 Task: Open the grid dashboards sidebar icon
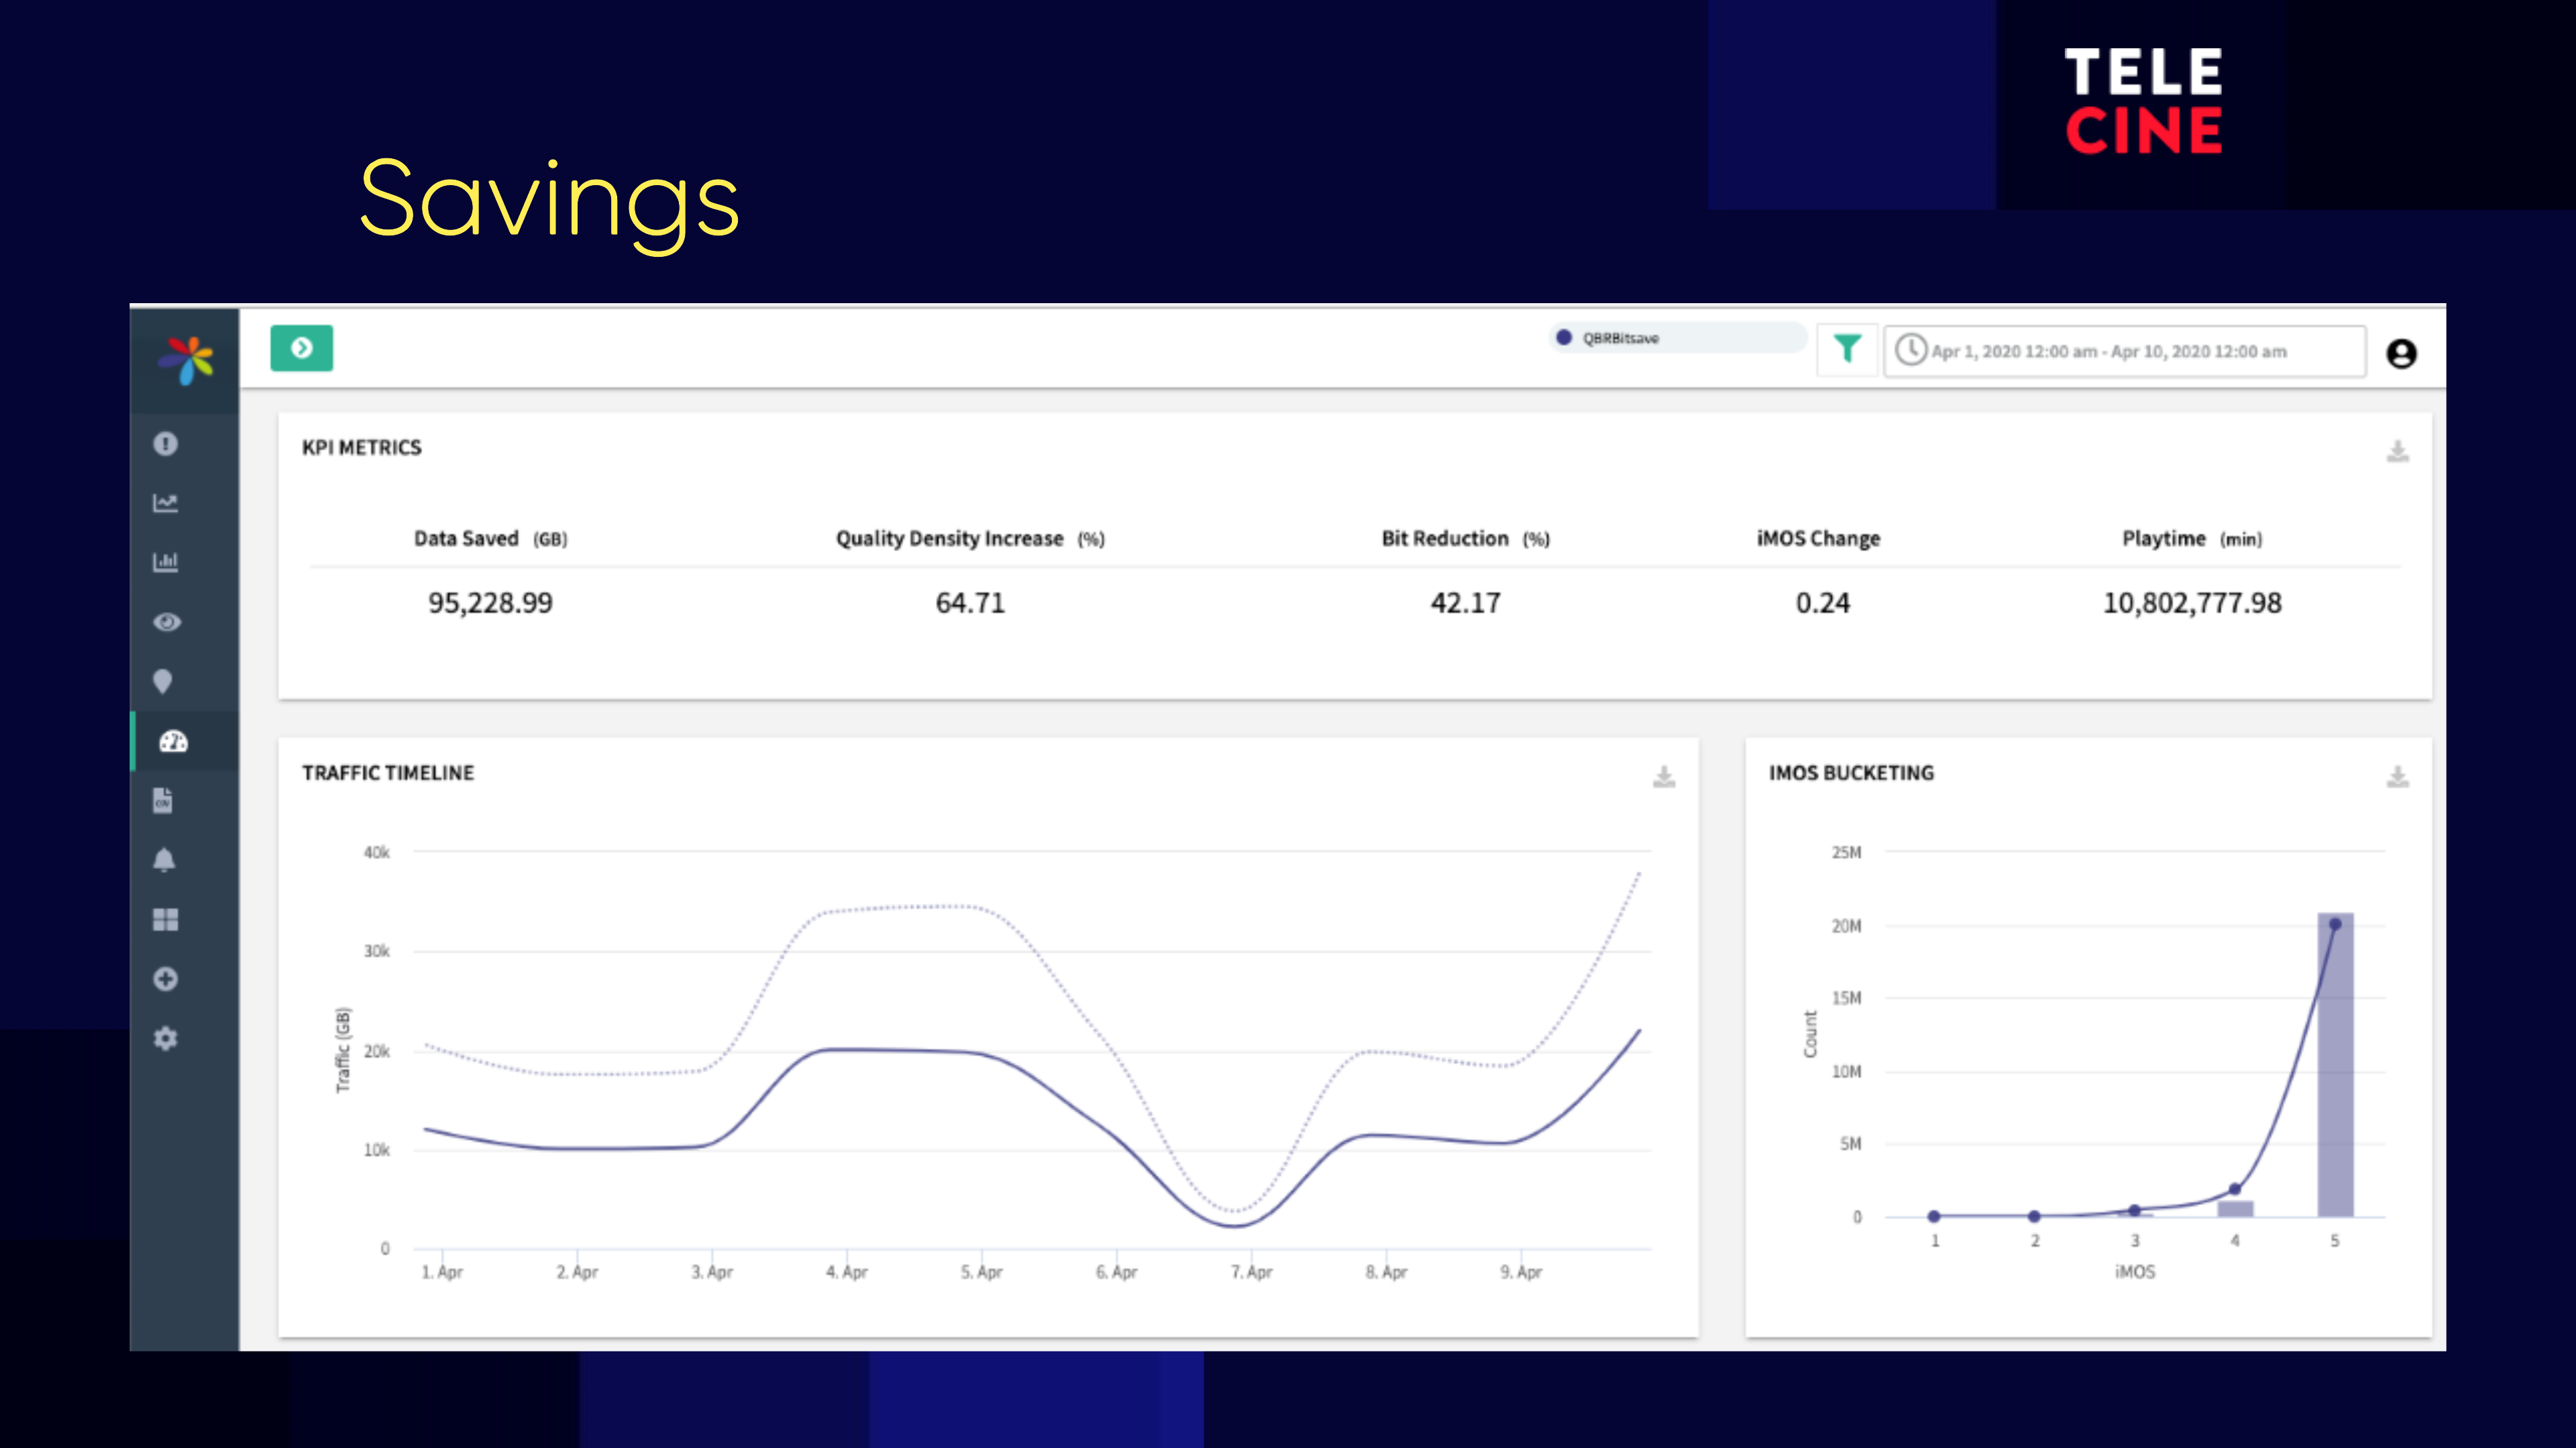click(166, 920)
